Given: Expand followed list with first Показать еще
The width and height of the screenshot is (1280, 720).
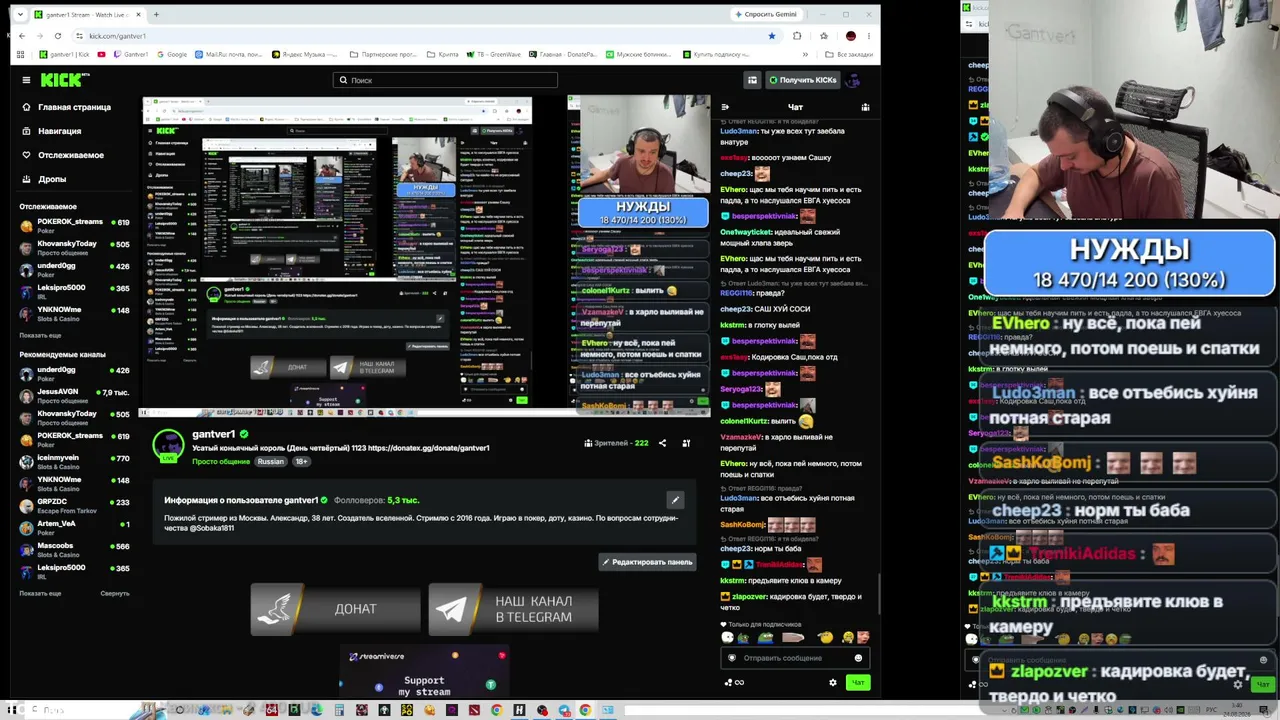Looking at the screenshot, I should click(x=40, y=335).
